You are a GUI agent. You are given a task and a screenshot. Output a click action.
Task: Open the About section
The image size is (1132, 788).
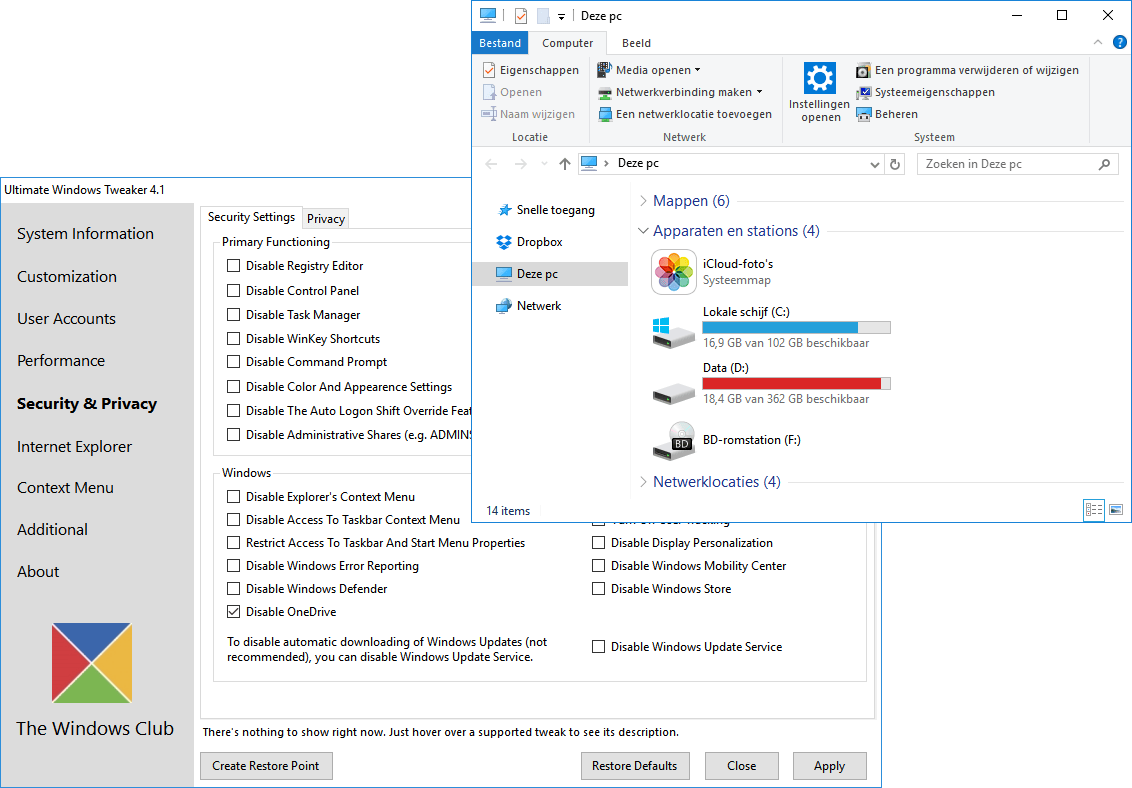(x=38, y=572)
